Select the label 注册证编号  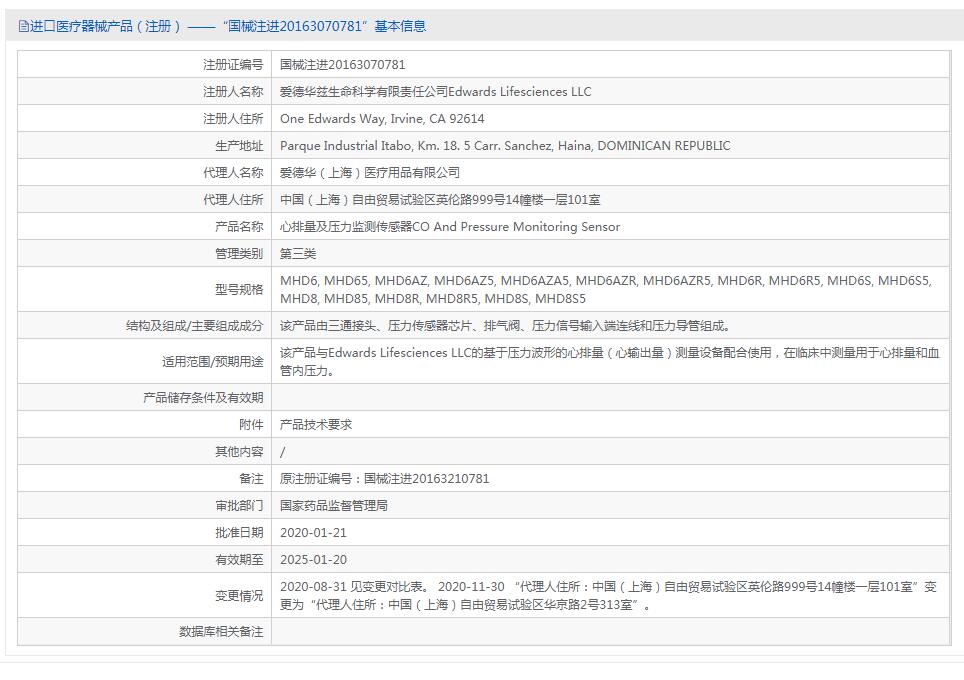[x=233, y=65]
